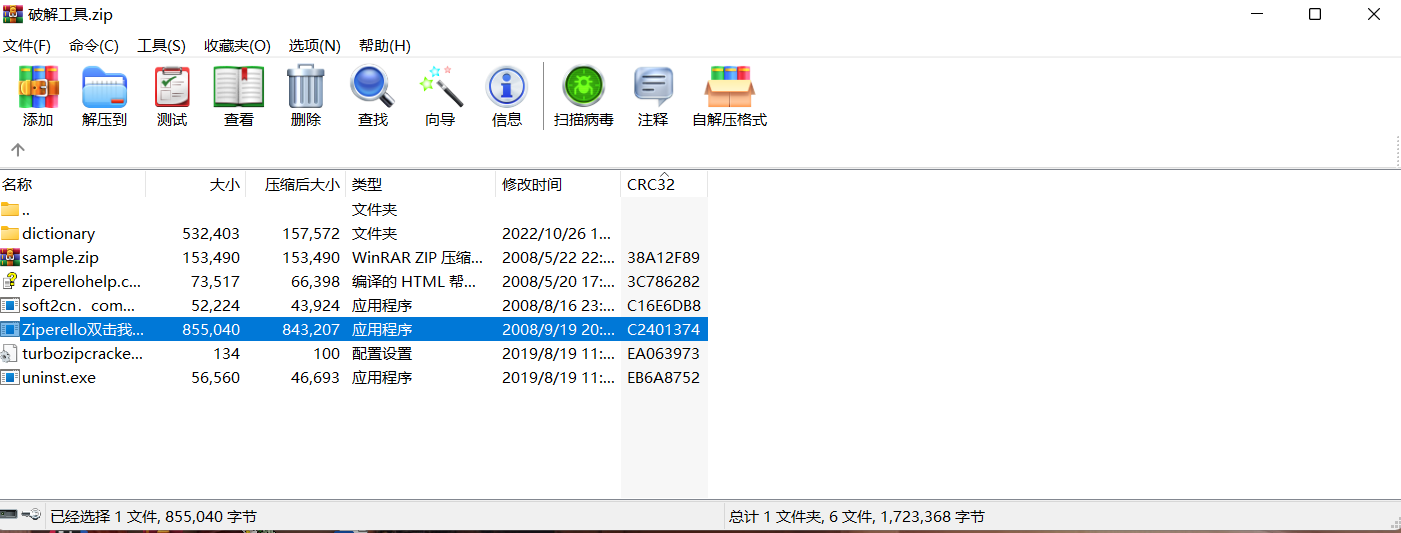1401x533 pixels.
Task: Click CRC value EB6A8752
Action: coord(663,377)
